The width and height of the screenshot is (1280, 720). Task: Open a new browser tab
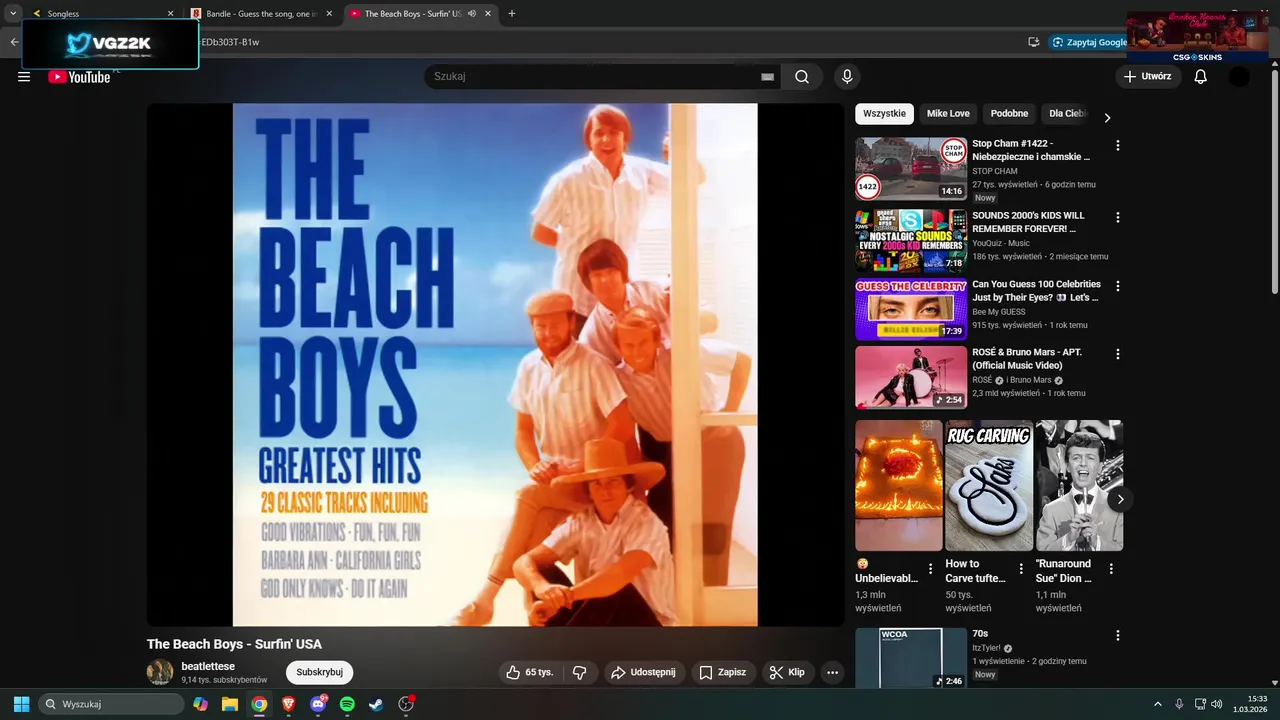(x=512, y=14)
